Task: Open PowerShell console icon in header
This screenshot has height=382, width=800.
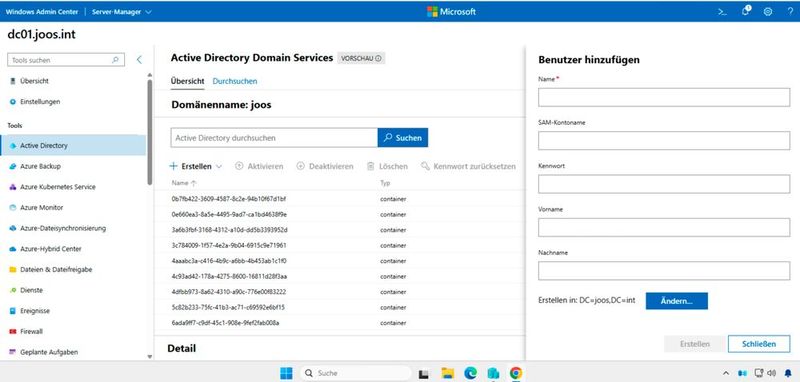Action: point(722,12)
